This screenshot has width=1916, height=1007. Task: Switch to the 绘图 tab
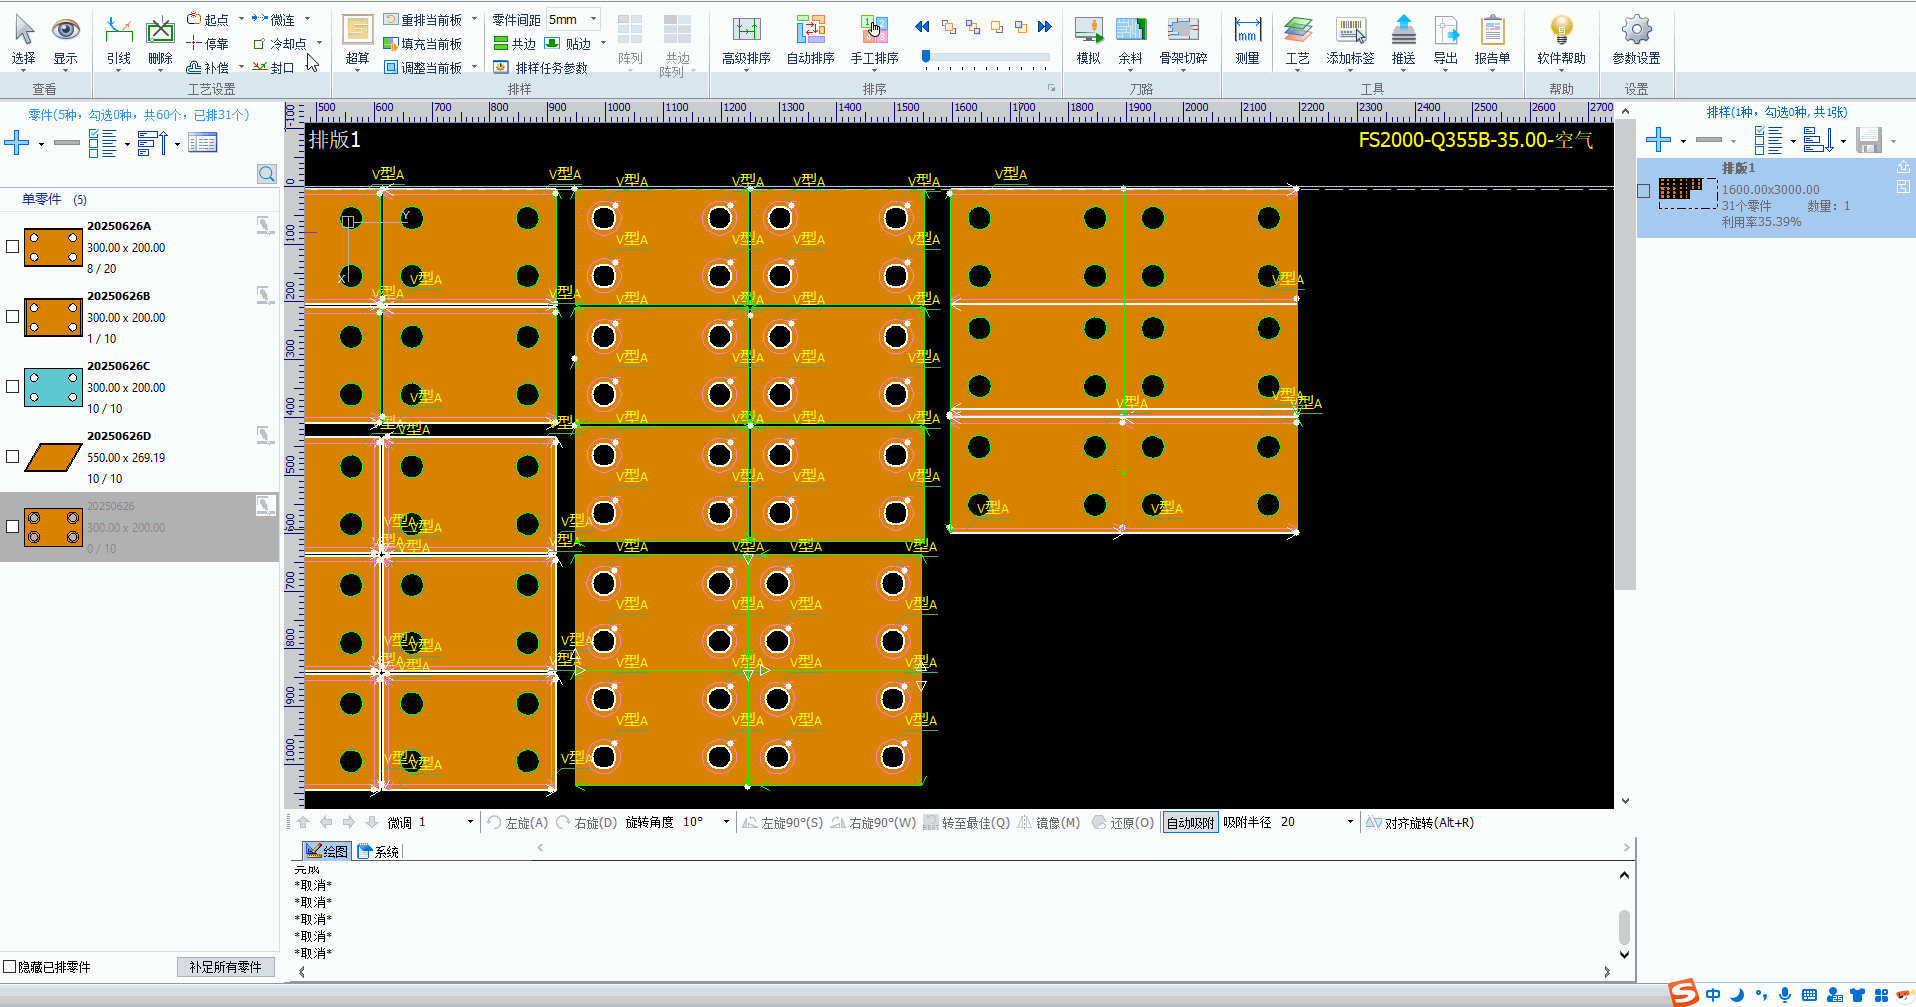pos(327,851)
